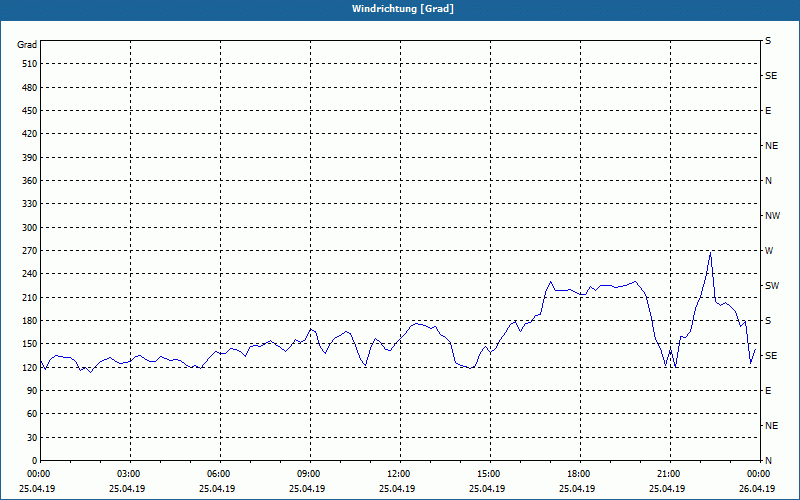Image resolution: width=800 pixels, height=500 pixels.
Task: Click the 420 degree axis label
Action: pyautogui.click(x=30, y=134)
